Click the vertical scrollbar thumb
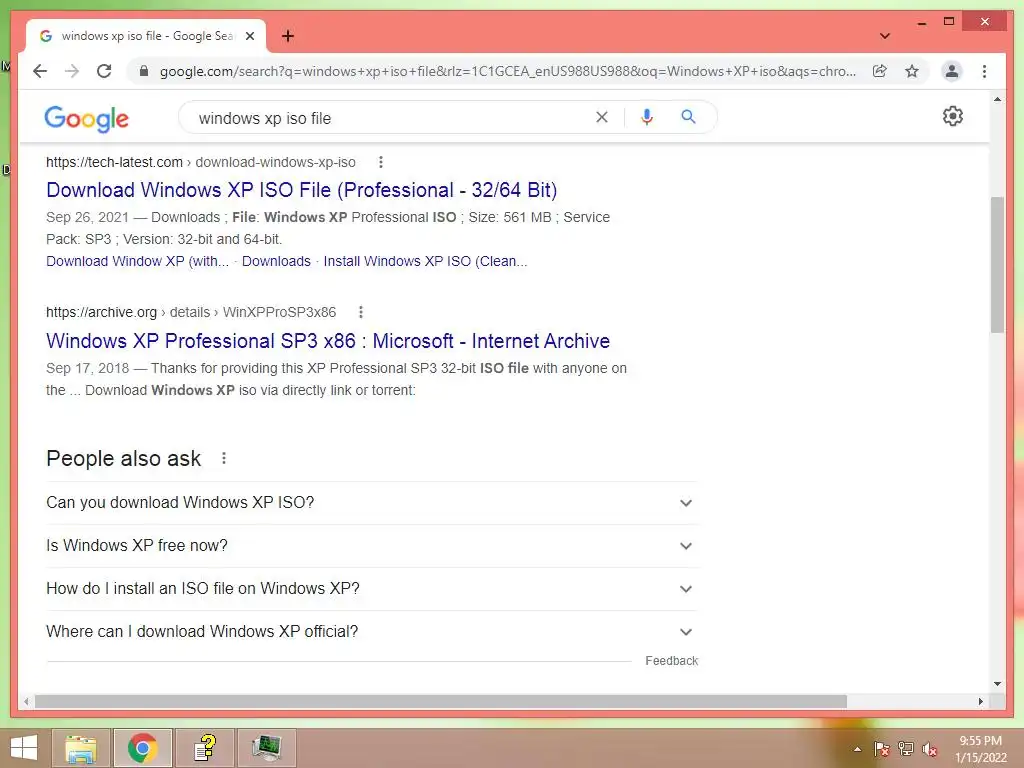 (x=997, y=264)
